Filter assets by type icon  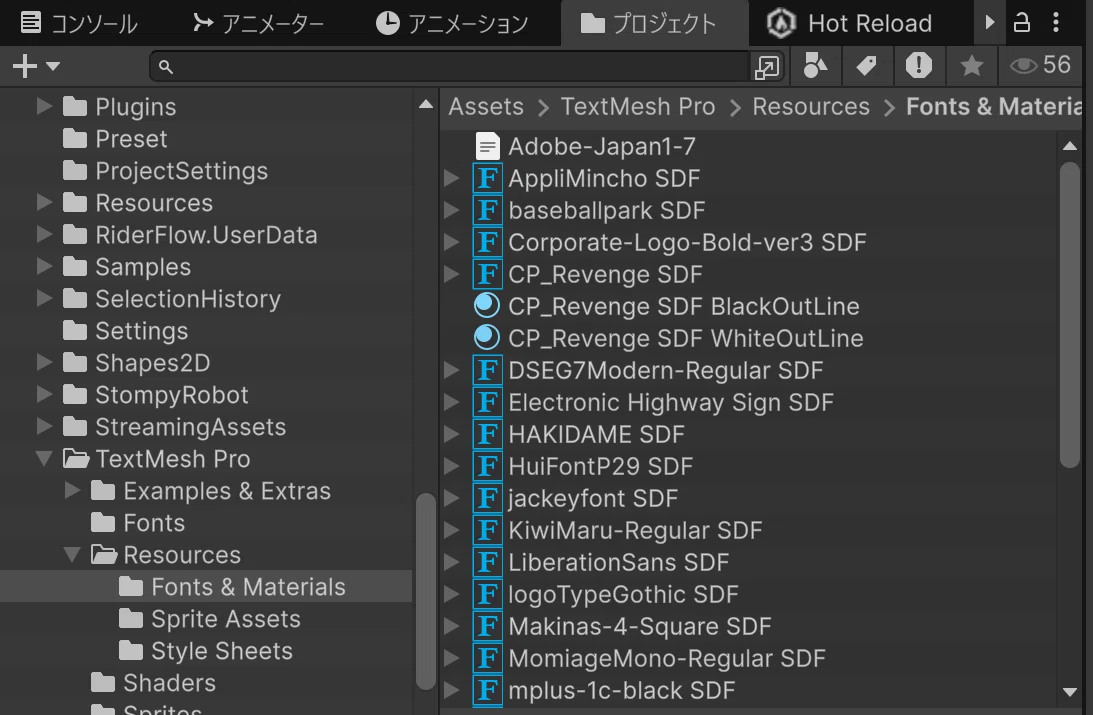coord(815,66)
